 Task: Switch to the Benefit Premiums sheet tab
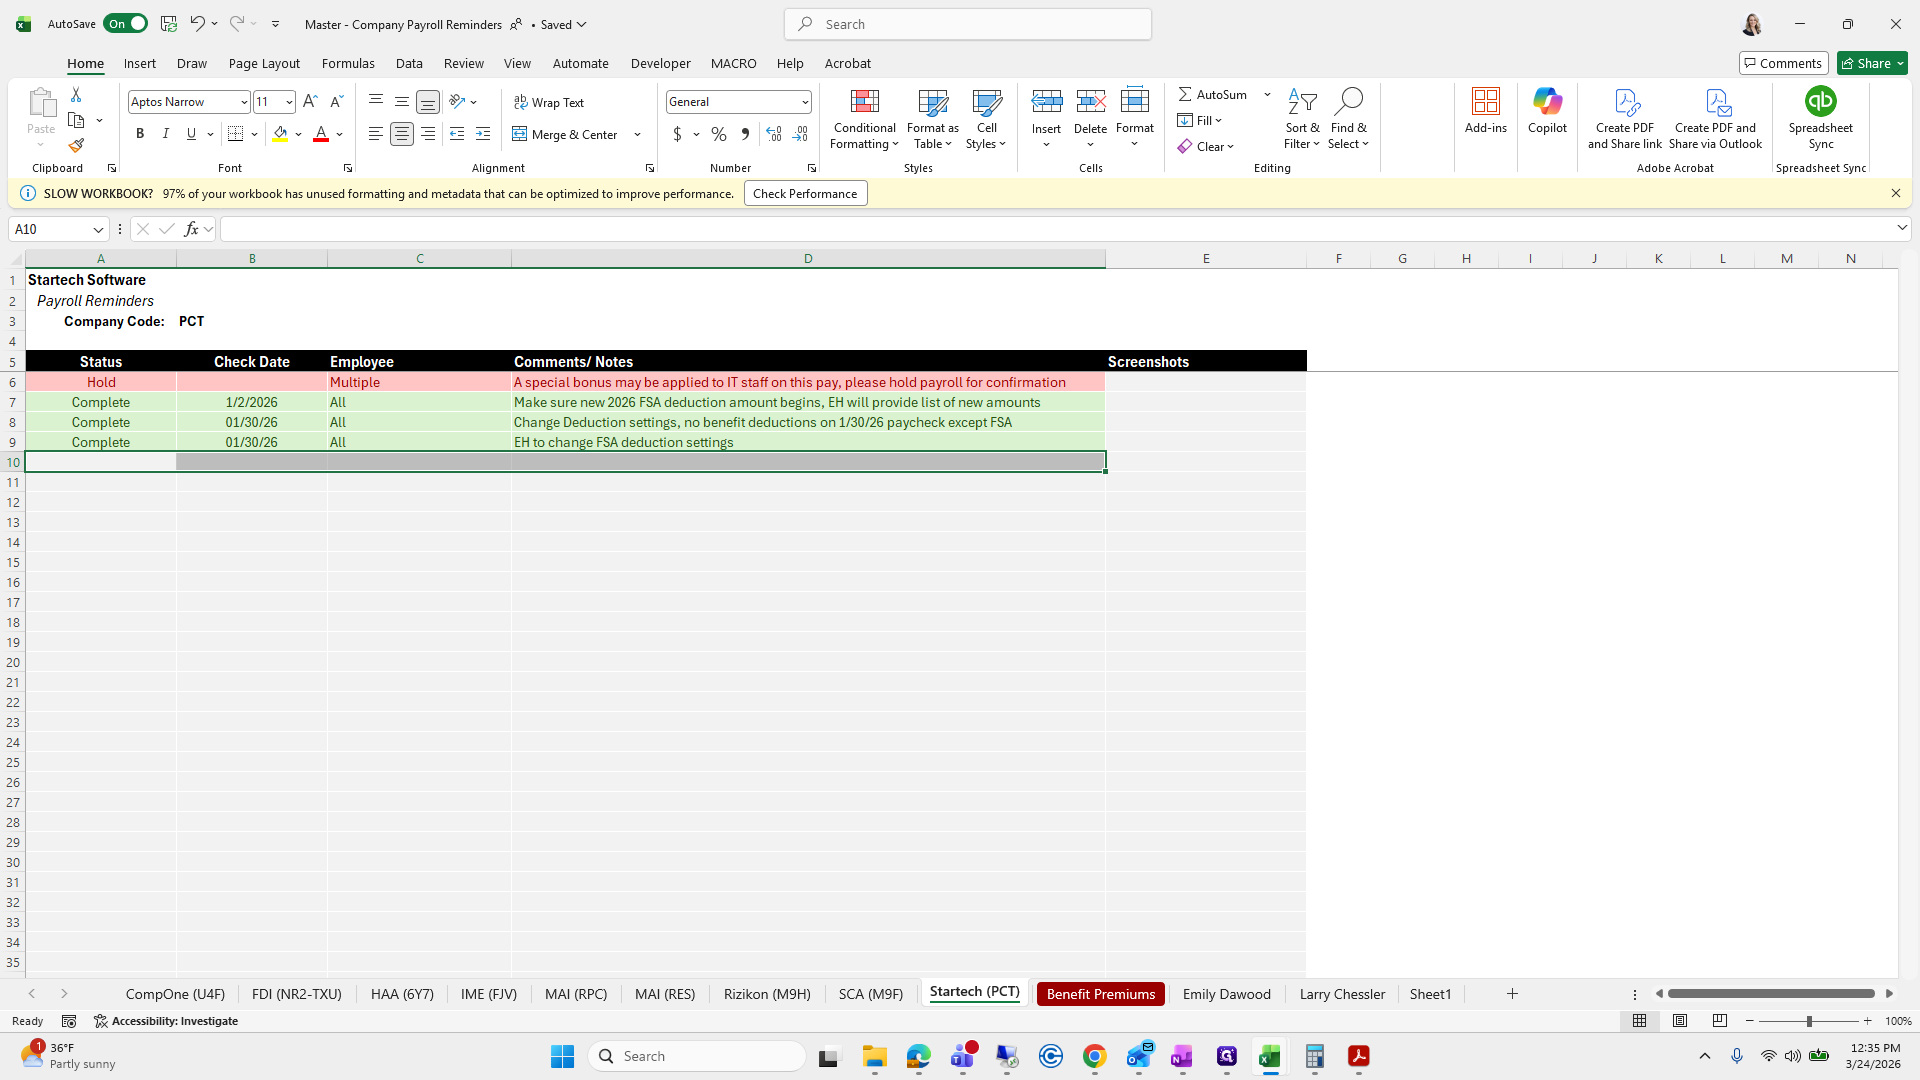pyautogui.click(x=1100, y=994)
